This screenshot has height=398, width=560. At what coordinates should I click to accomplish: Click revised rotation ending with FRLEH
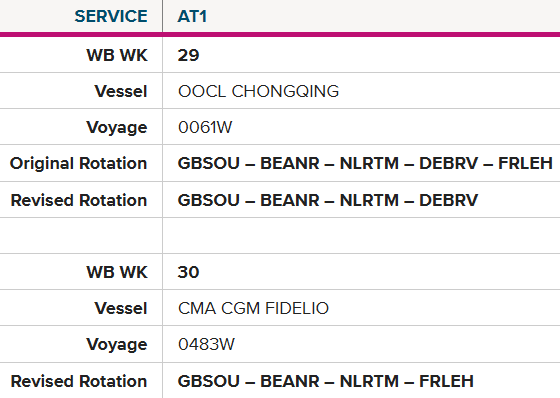pyautogui.click(x=325, y=381)
